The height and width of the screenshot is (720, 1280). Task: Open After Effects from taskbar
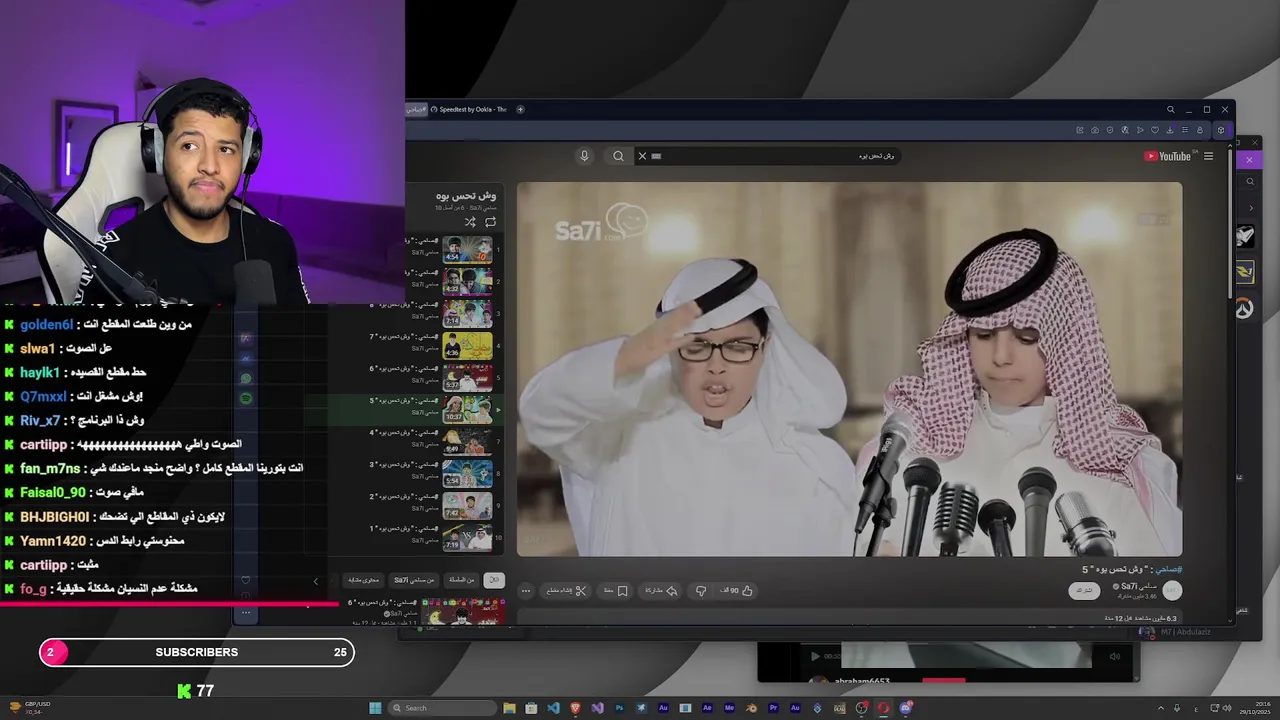[x=707, y=708]
